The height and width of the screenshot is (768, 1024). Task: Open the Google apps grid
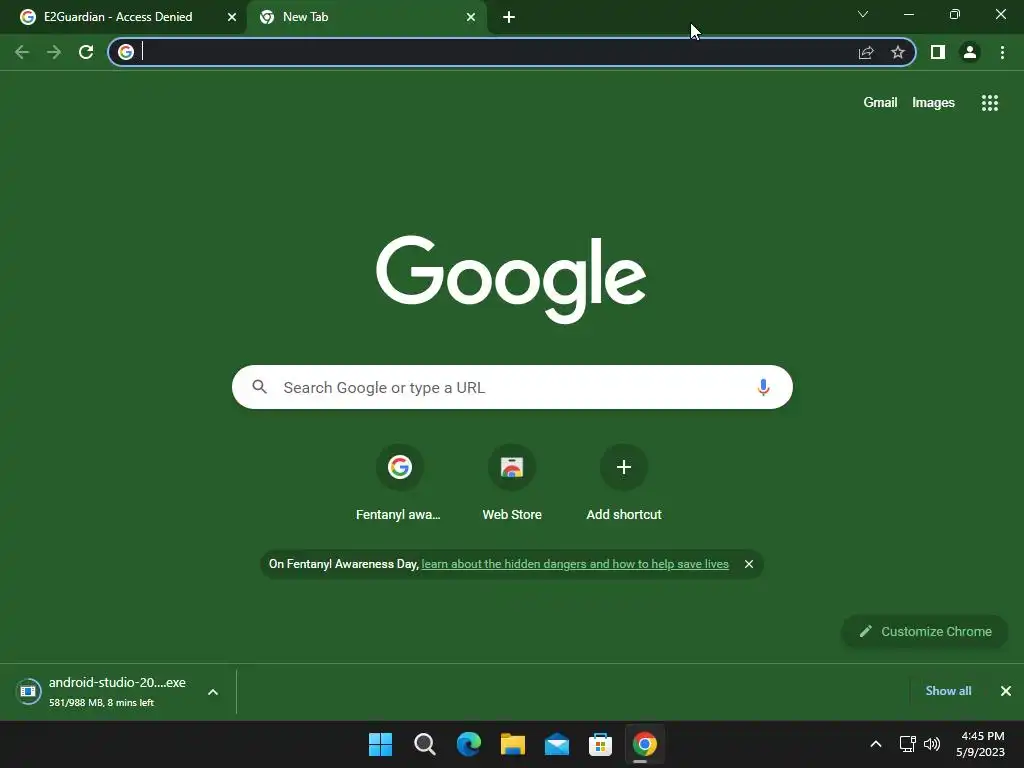tap(990, 103)
